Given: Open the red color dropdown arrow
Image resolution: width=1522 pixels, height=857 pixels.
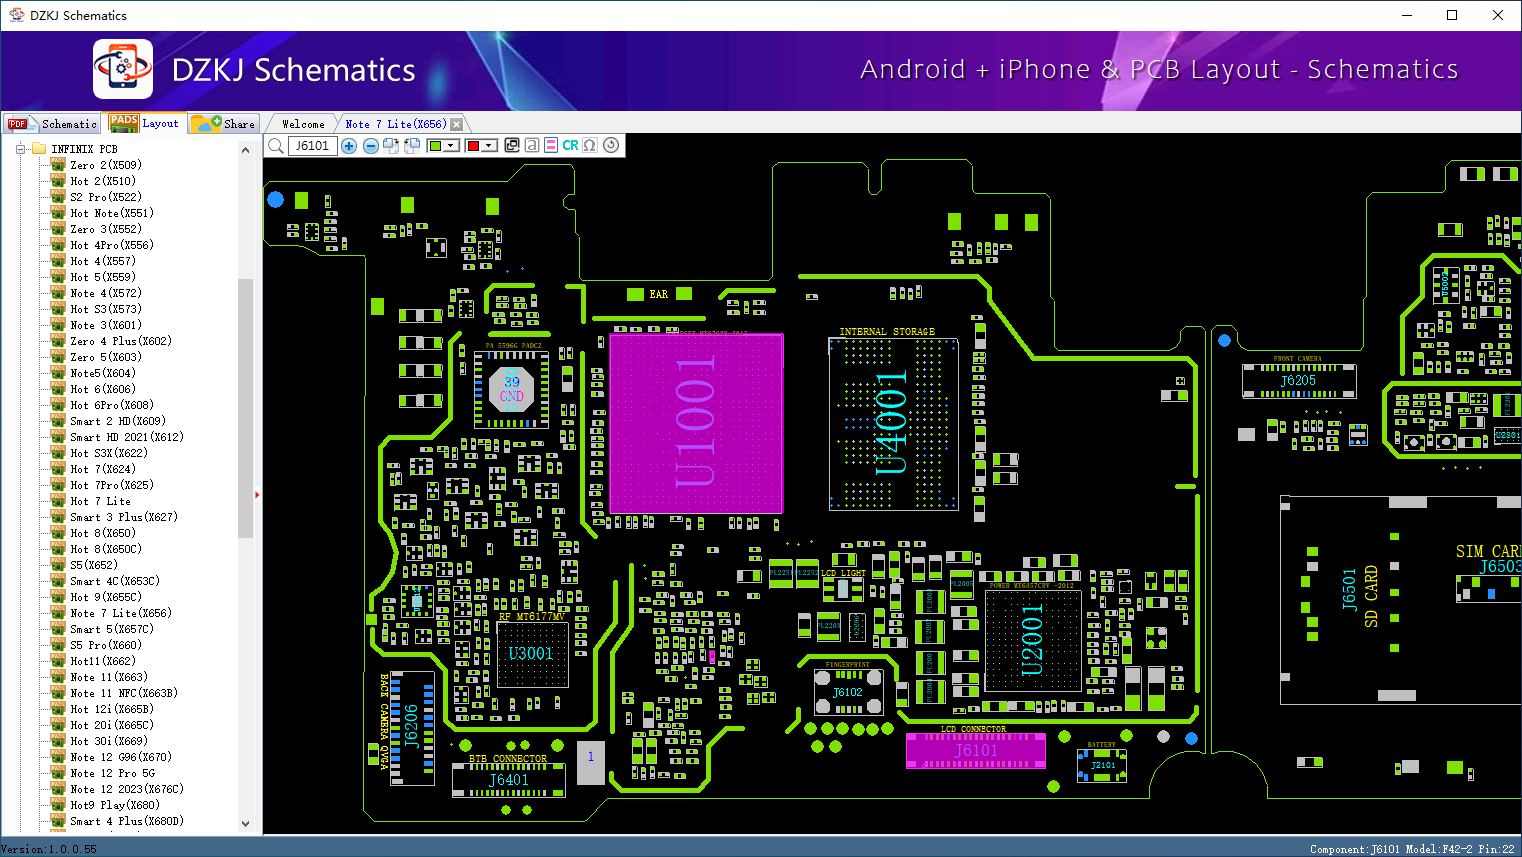Looking at the screenshot, I should (490, 146).
